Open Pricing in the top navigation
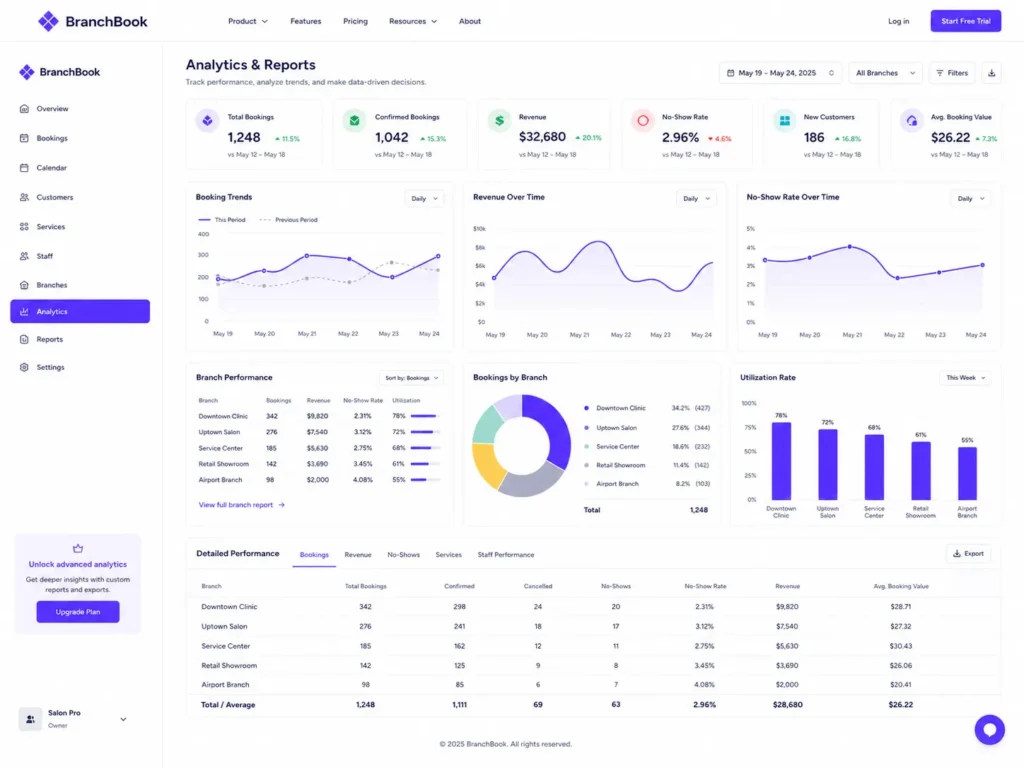Viewport: 1024px width, 768px height. click(x=355, y=22)
